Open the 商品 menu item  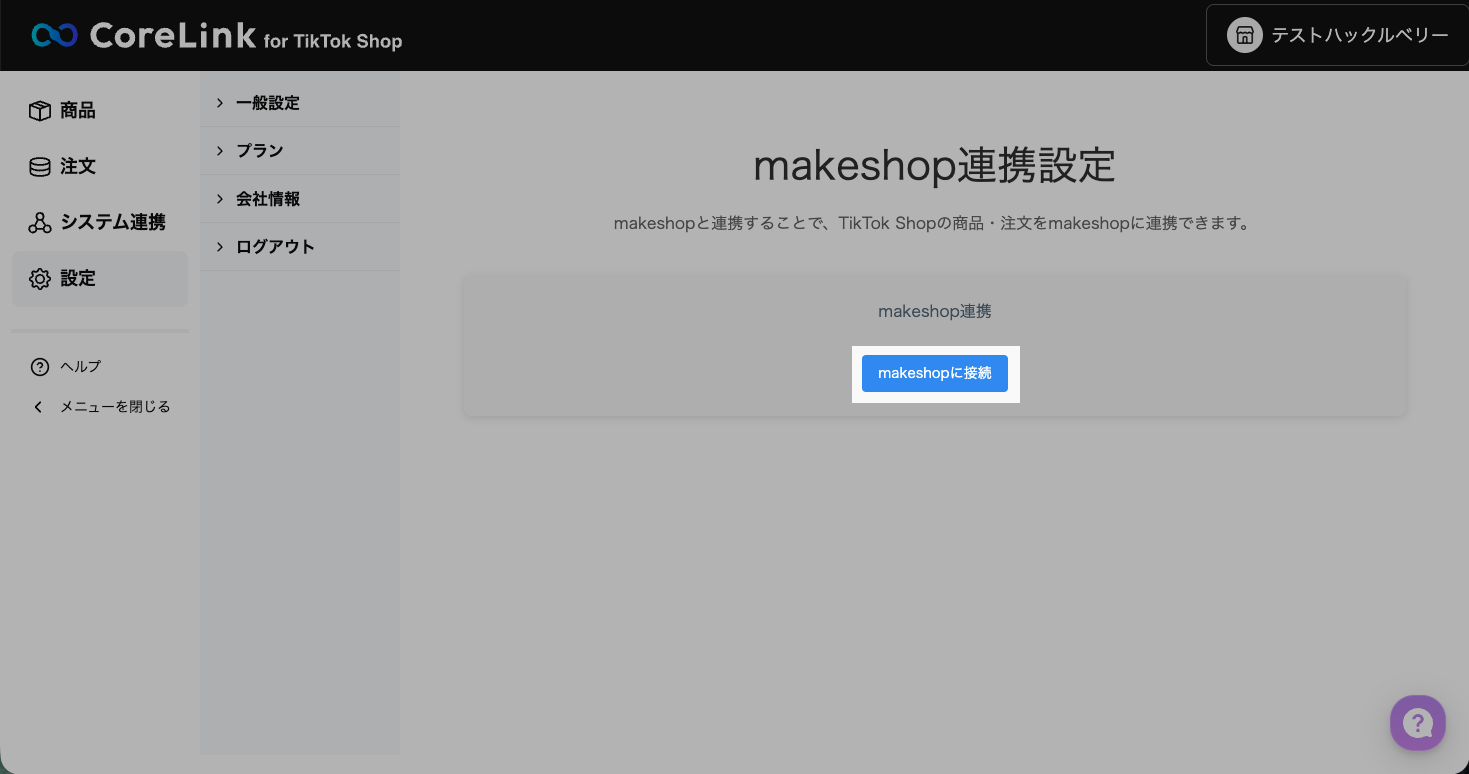100,111
